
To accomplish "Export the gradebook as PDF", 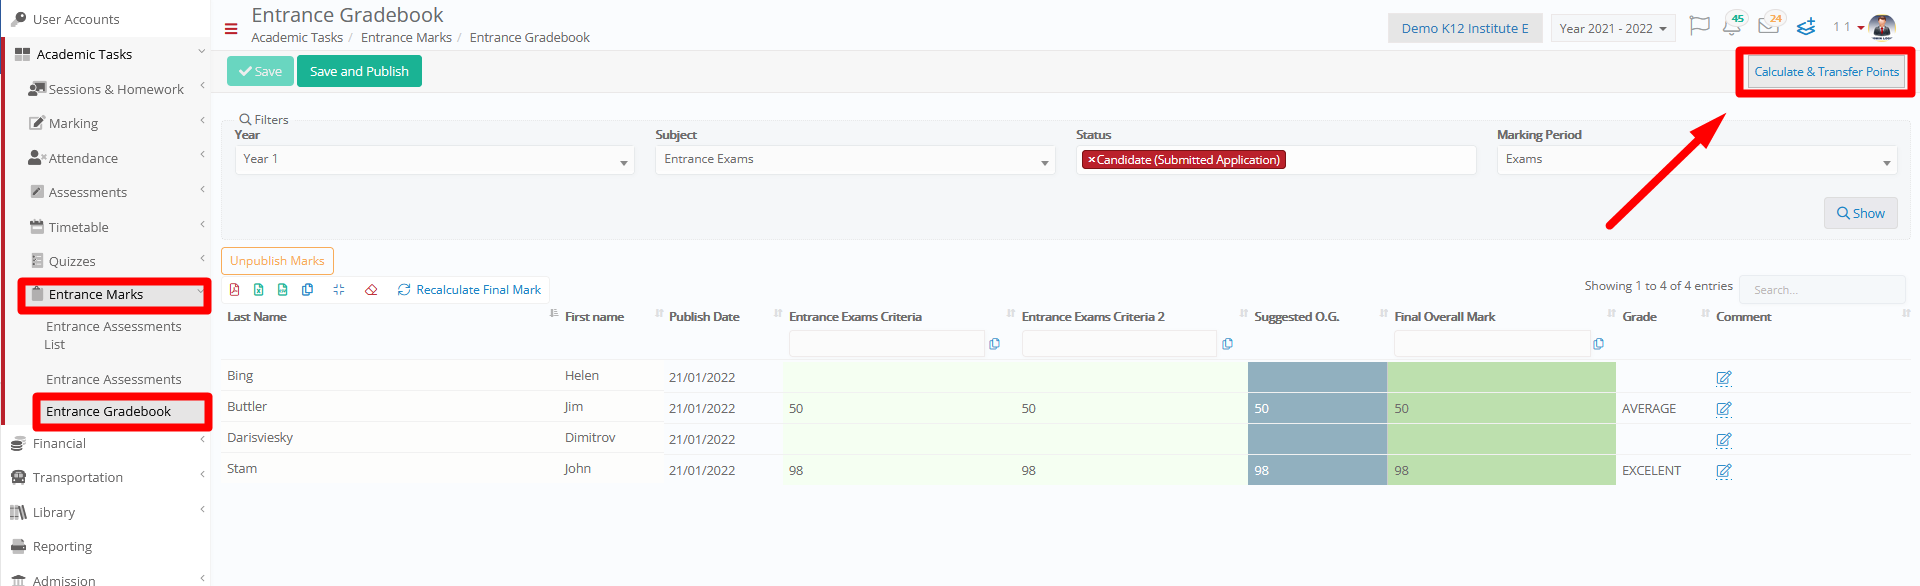I will (x=235, y=290).
